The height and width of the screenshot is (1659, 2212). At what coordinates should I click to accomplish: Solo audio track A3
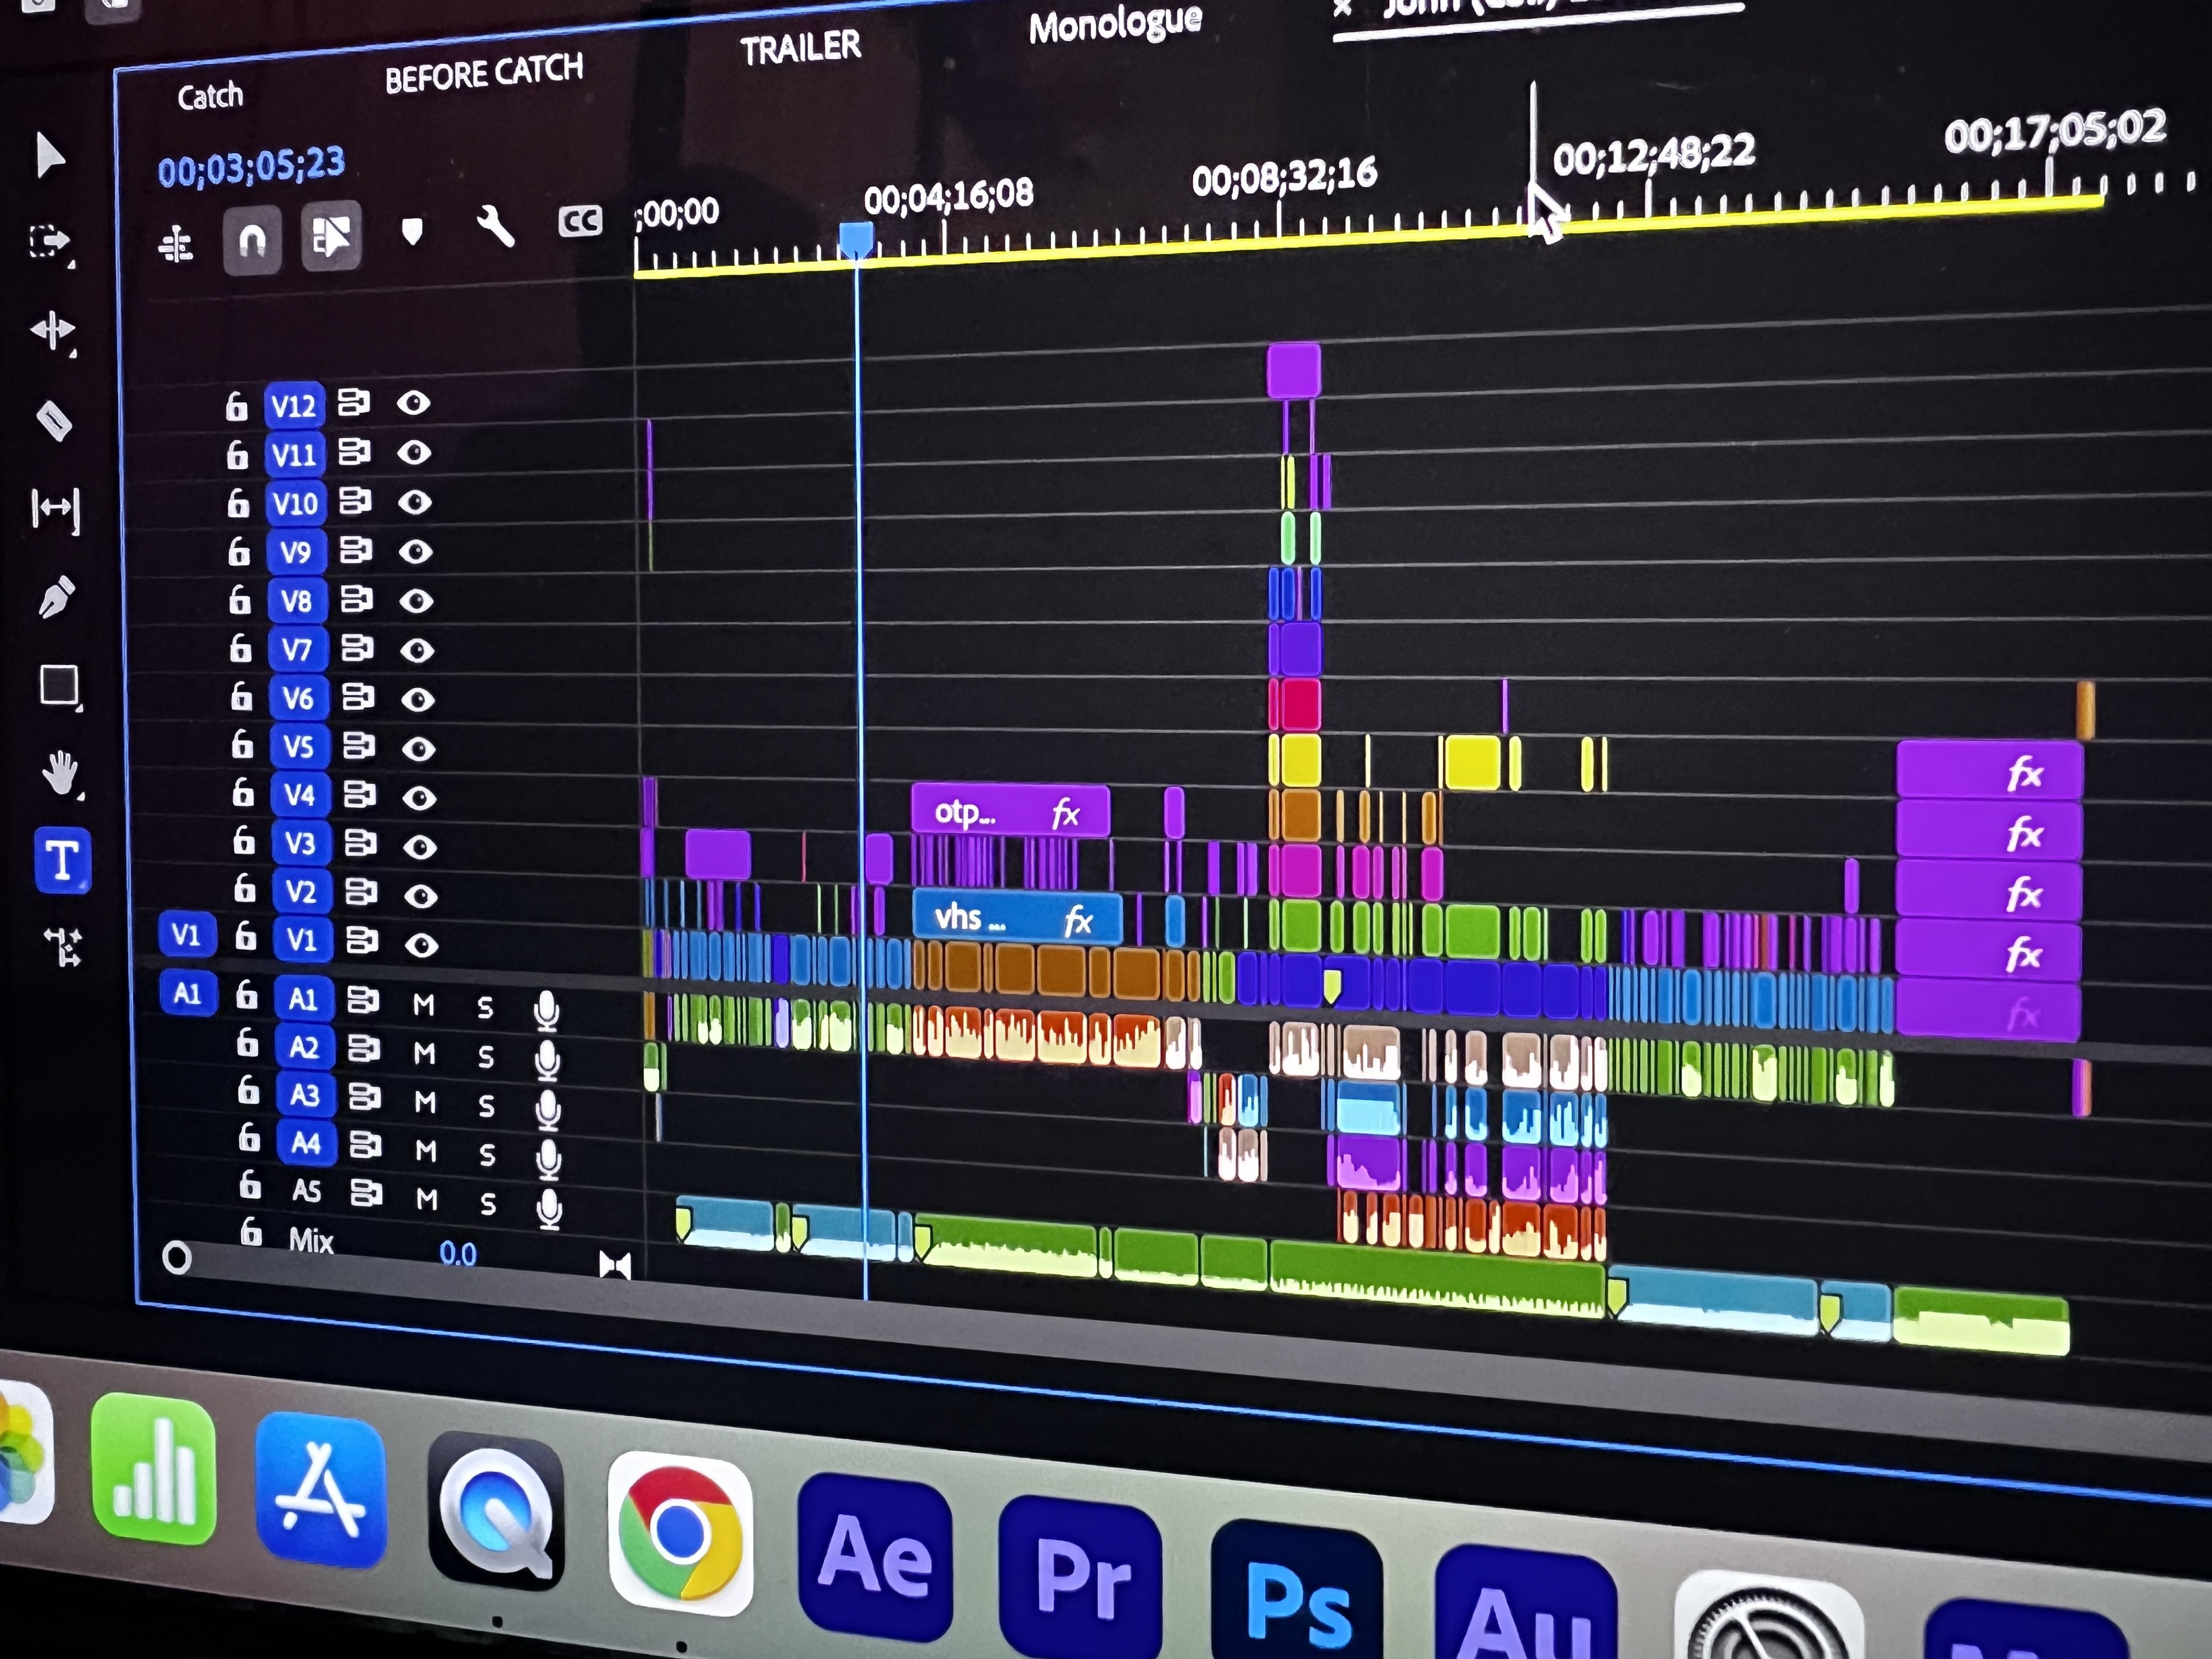pyautogui.click(x=486, y=1105)
